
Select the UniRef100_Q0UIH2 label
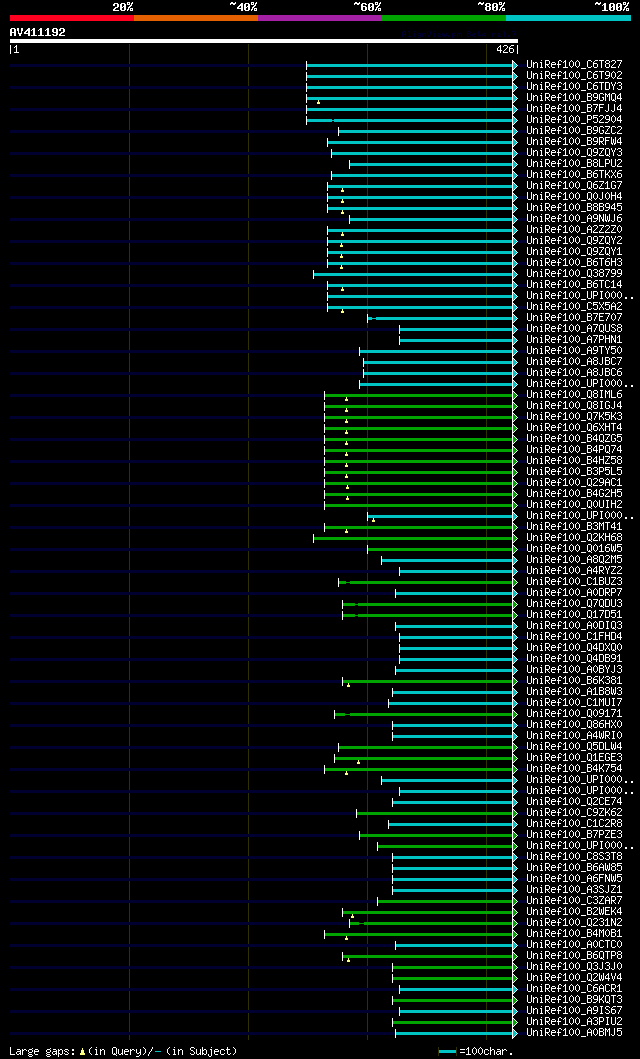point(575,505)
